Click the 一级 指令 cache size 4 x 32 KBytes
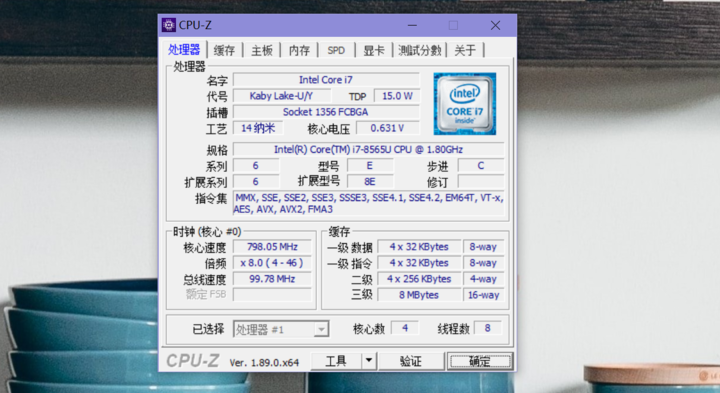 coord(419,263)
